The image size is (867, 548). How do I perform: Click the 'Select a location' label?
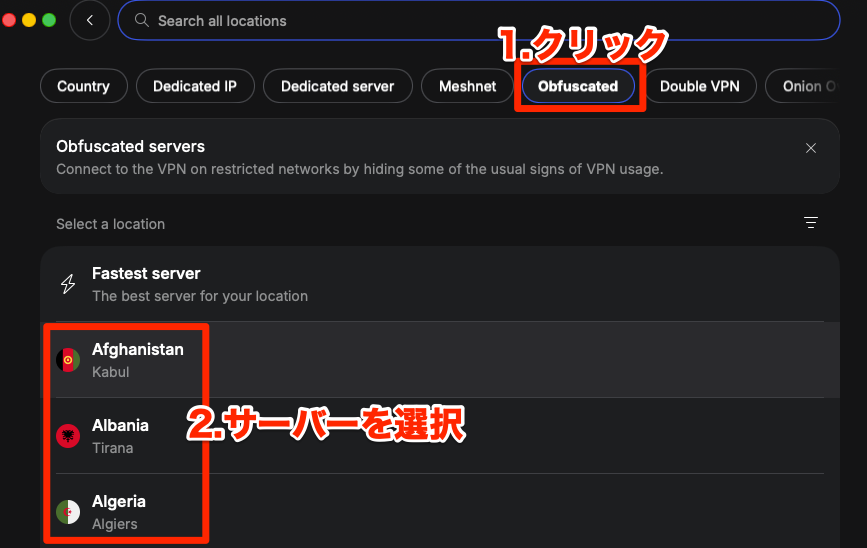[111, 224]
